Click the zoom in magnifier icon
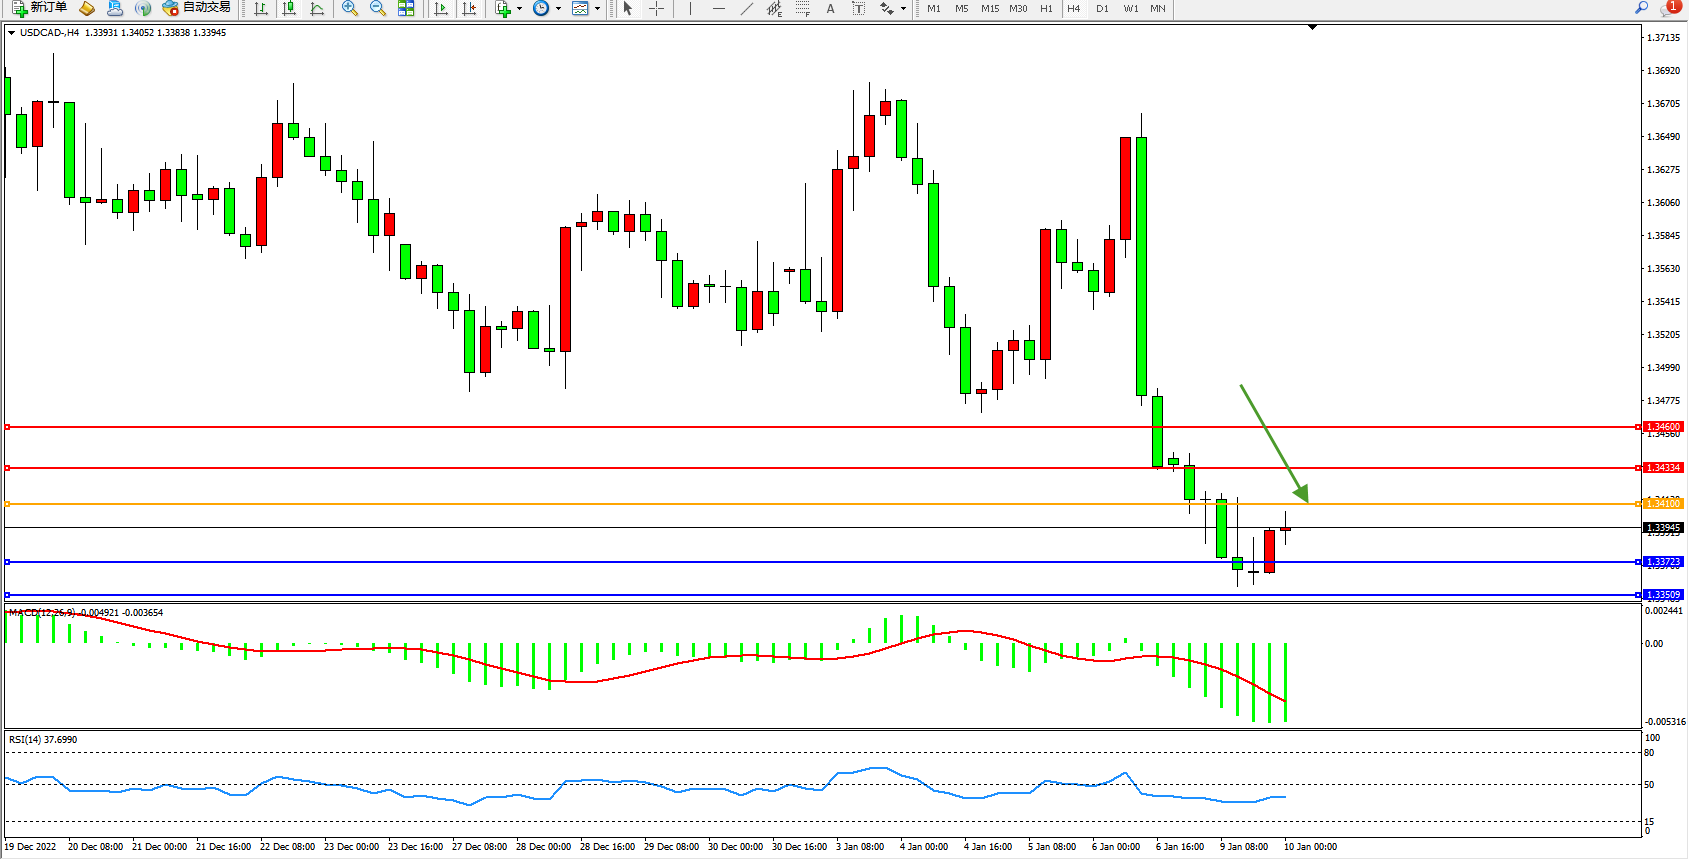This screenshot has height=860, width=1689. (349, 8)
